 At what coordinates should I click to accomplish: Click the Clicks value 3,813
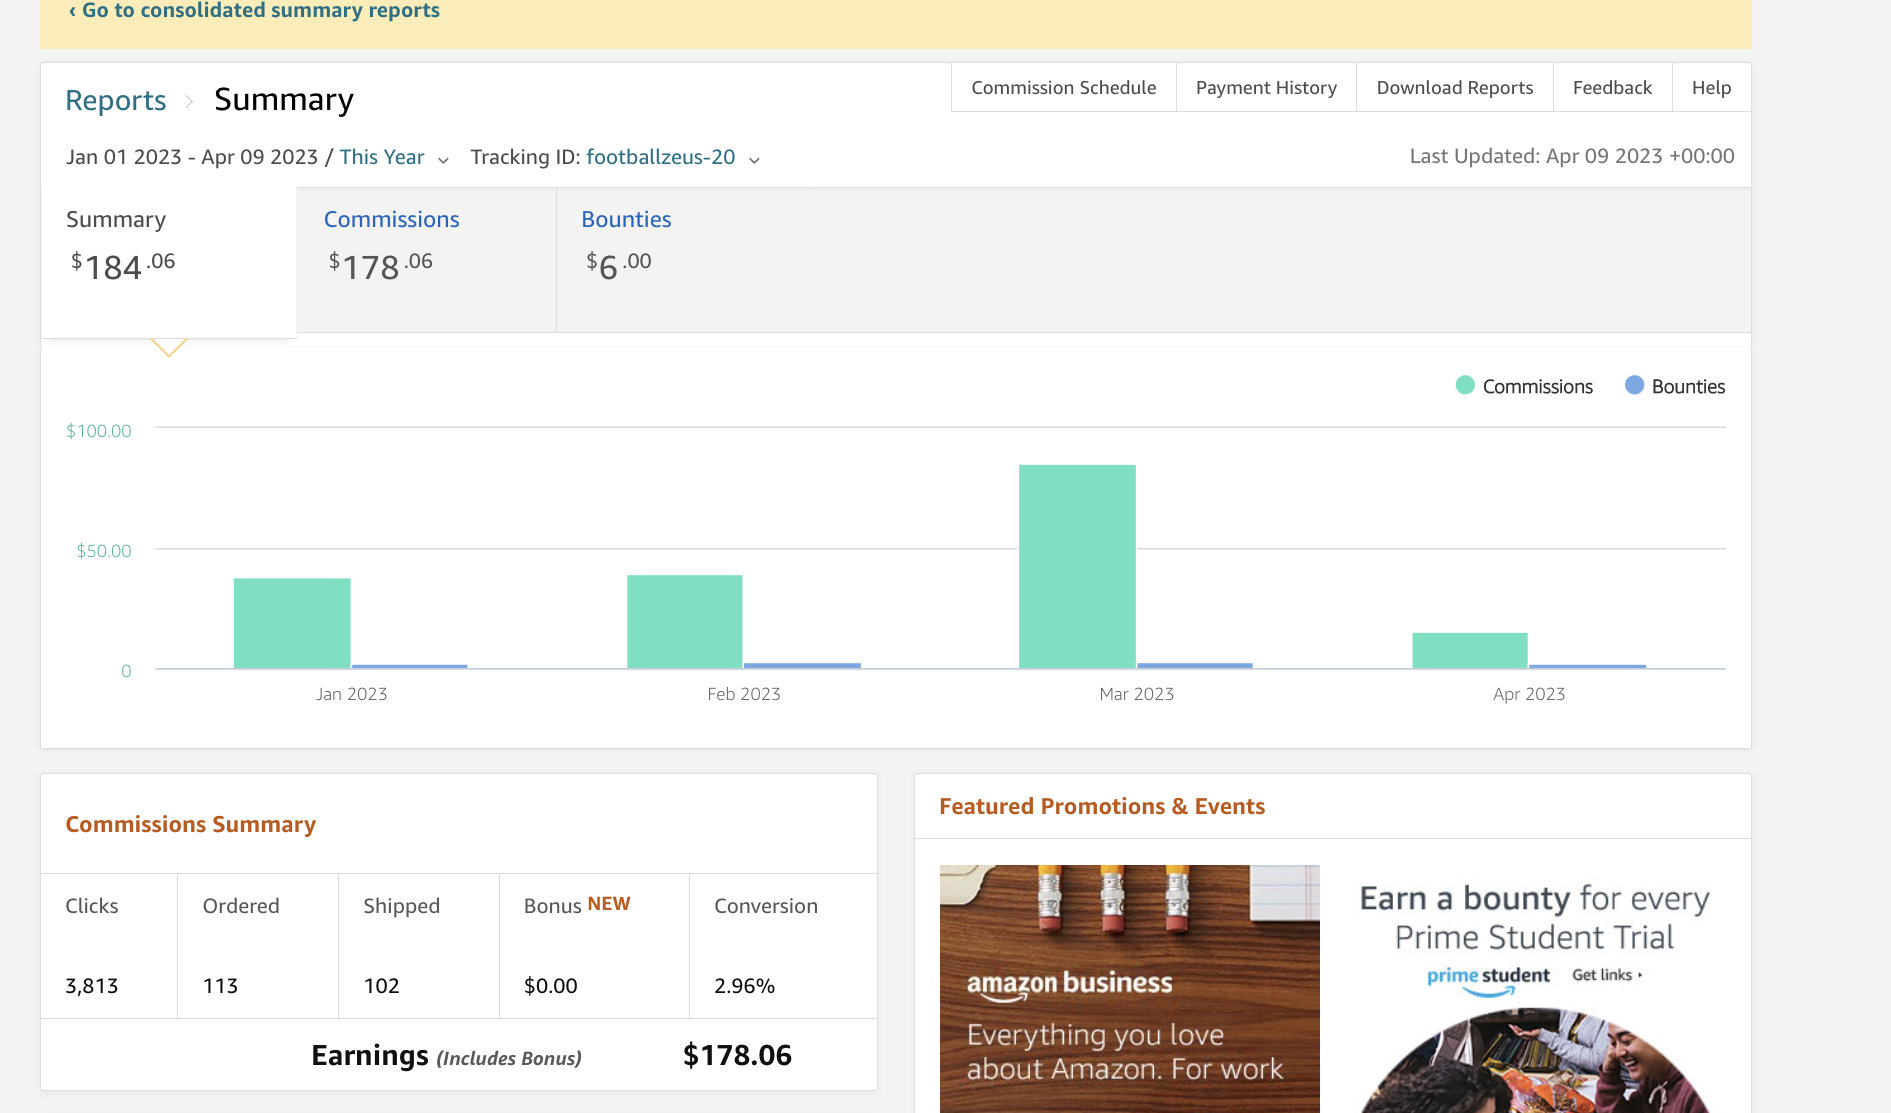point(92,986)
